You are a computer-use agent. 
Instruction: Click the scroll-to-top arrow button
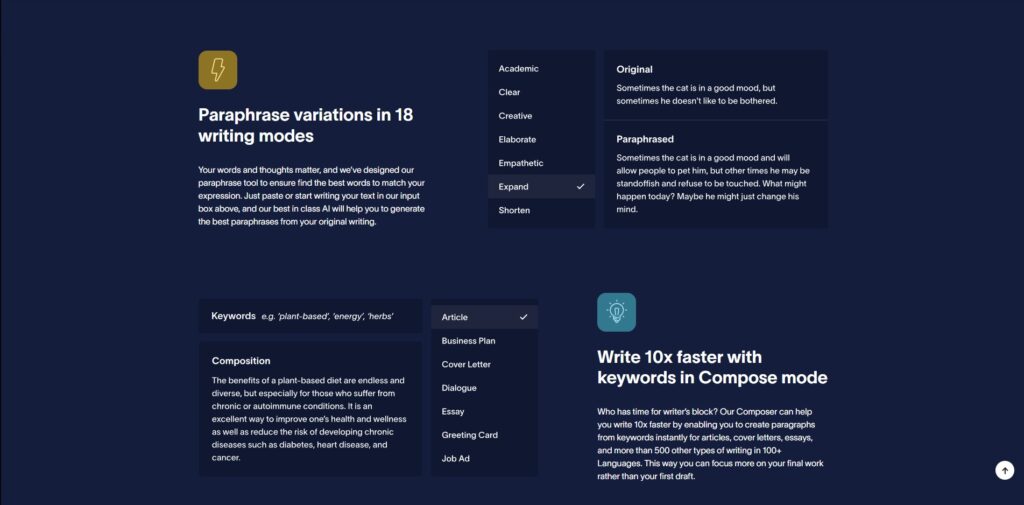1004,470
